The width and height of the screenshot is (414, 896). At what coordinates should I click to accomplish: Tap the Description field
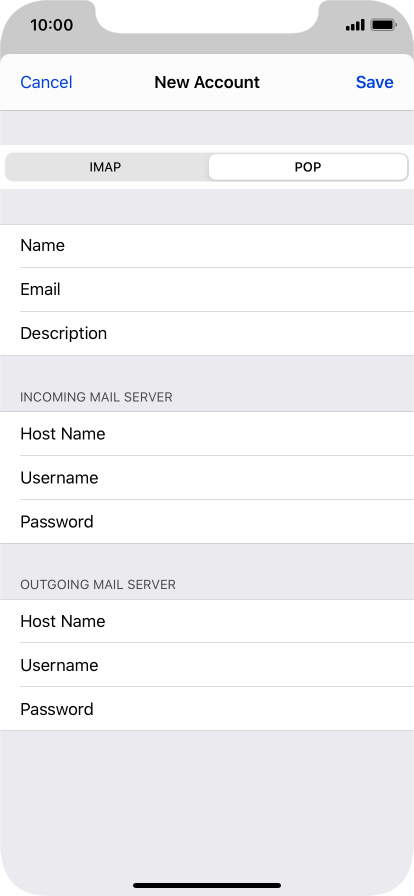tap(207, 334)
